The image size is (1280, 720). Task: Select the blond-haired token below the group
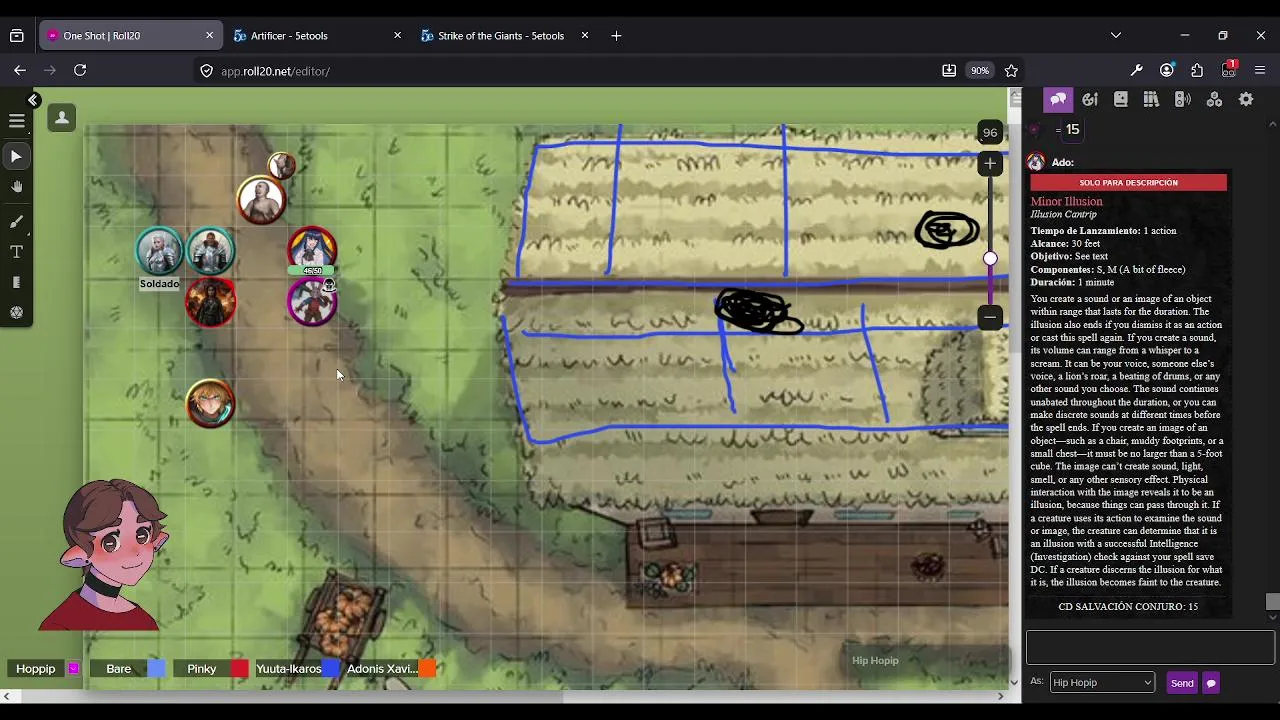click(210, 403)
